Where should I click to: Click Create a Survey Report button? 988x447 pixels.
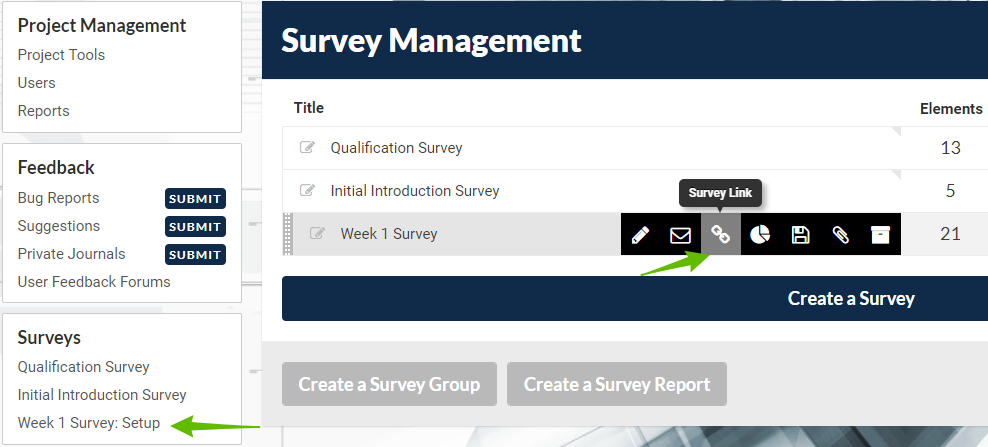point(617,384)
